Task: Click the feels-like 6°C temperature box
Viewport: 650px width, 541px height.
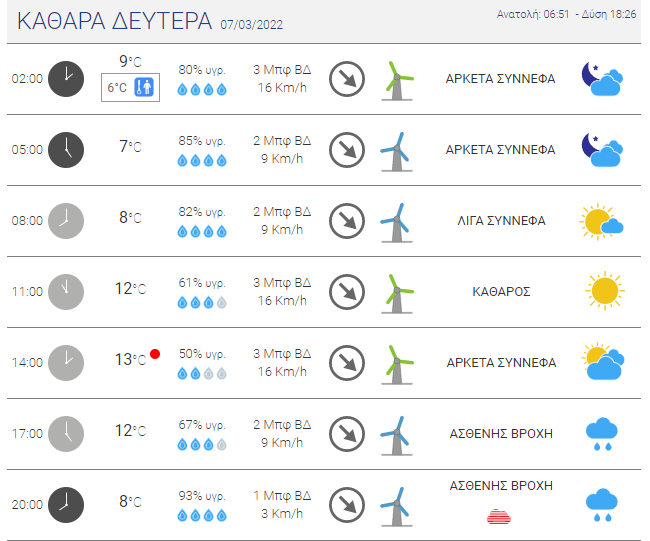Action: 131,87
